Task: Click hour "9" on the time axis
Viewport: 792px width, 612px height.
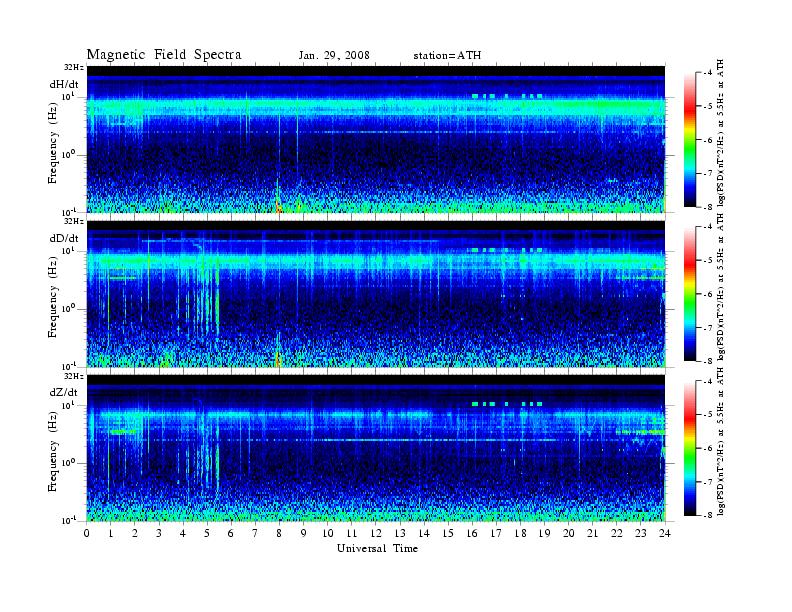Action: [x=304, y=534]
